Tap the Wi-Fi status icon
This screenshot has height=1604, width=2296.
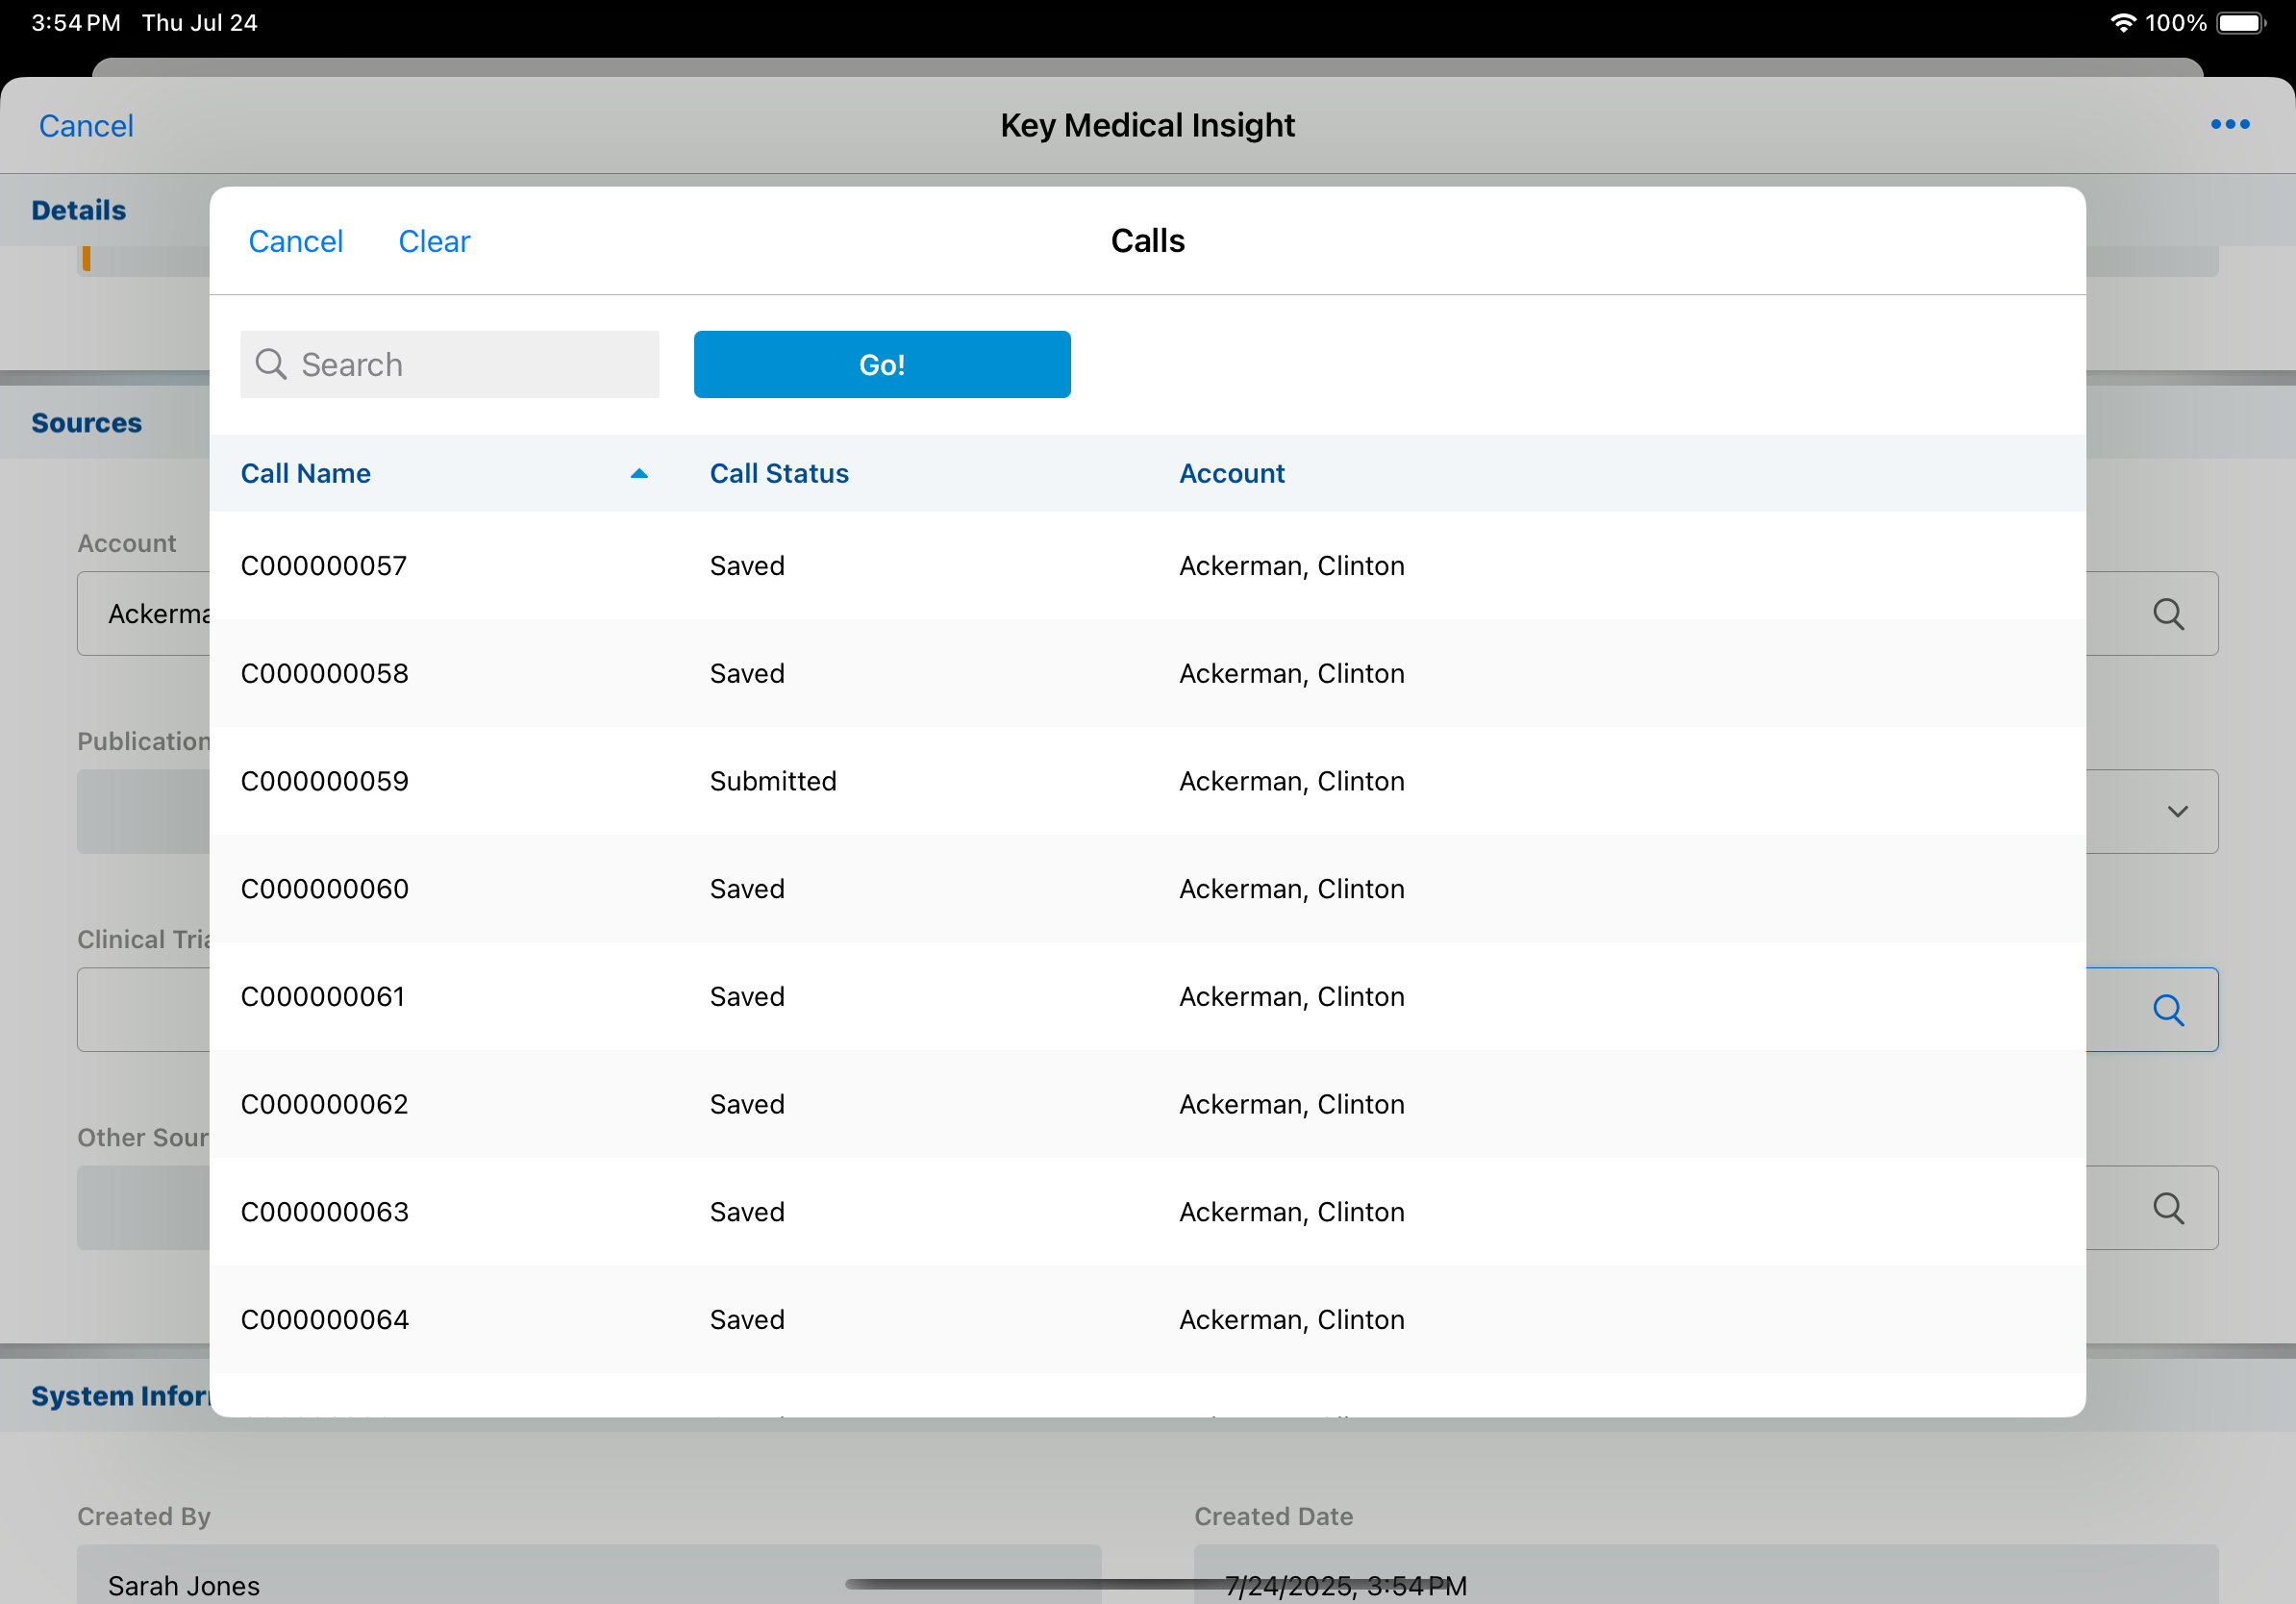[2121, 23]
